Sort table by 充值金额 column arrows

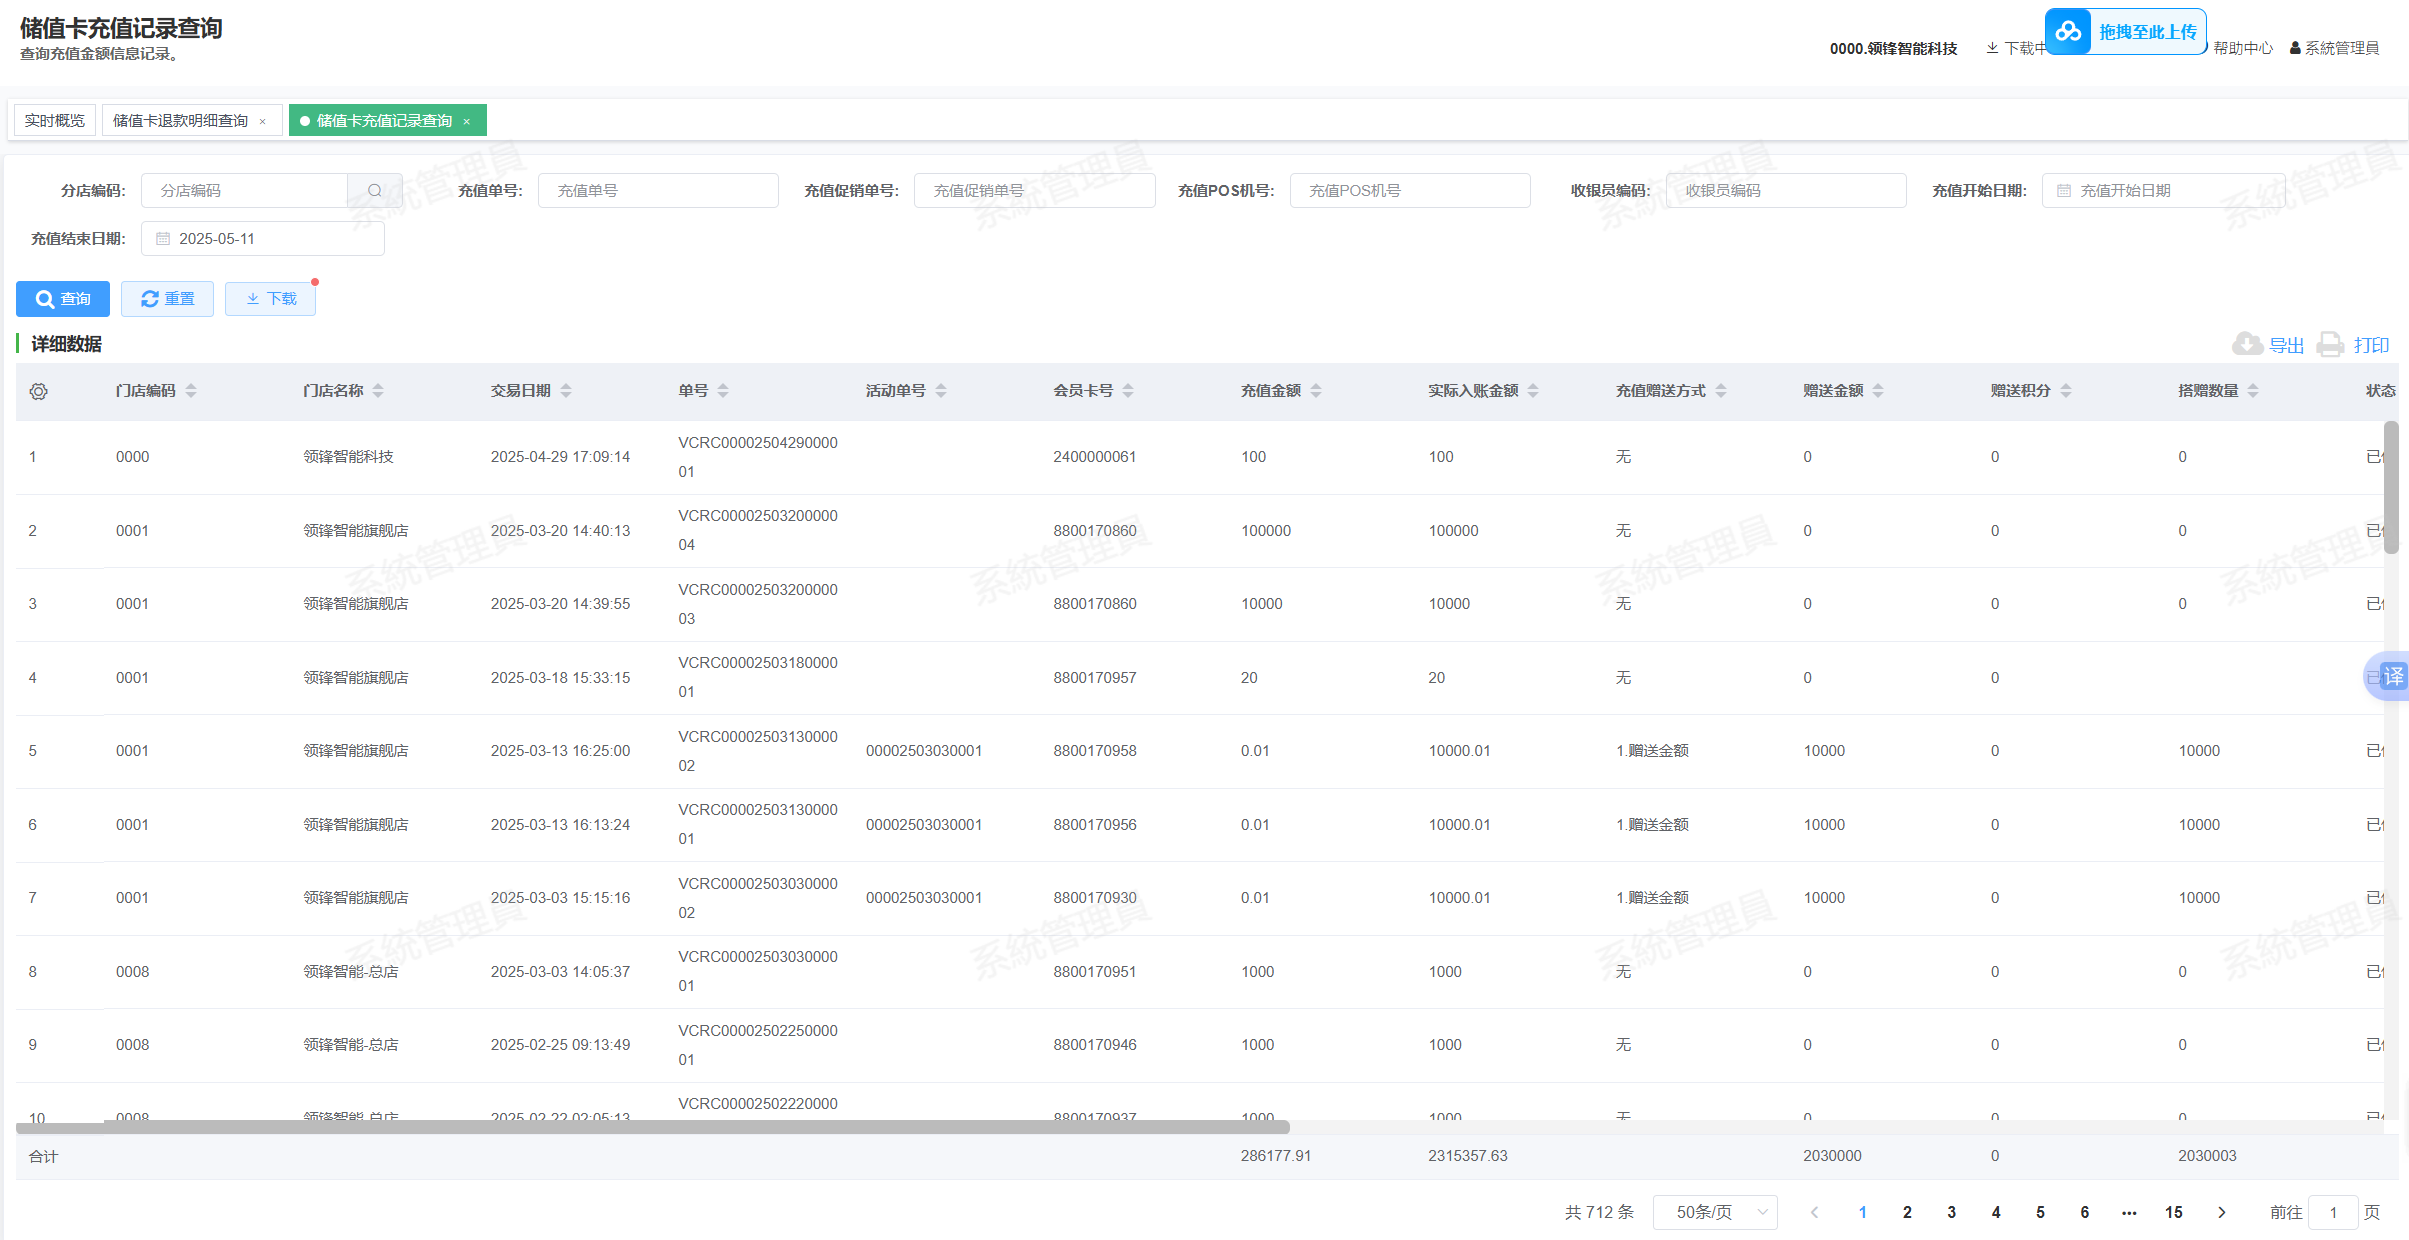pos(1316,391)
